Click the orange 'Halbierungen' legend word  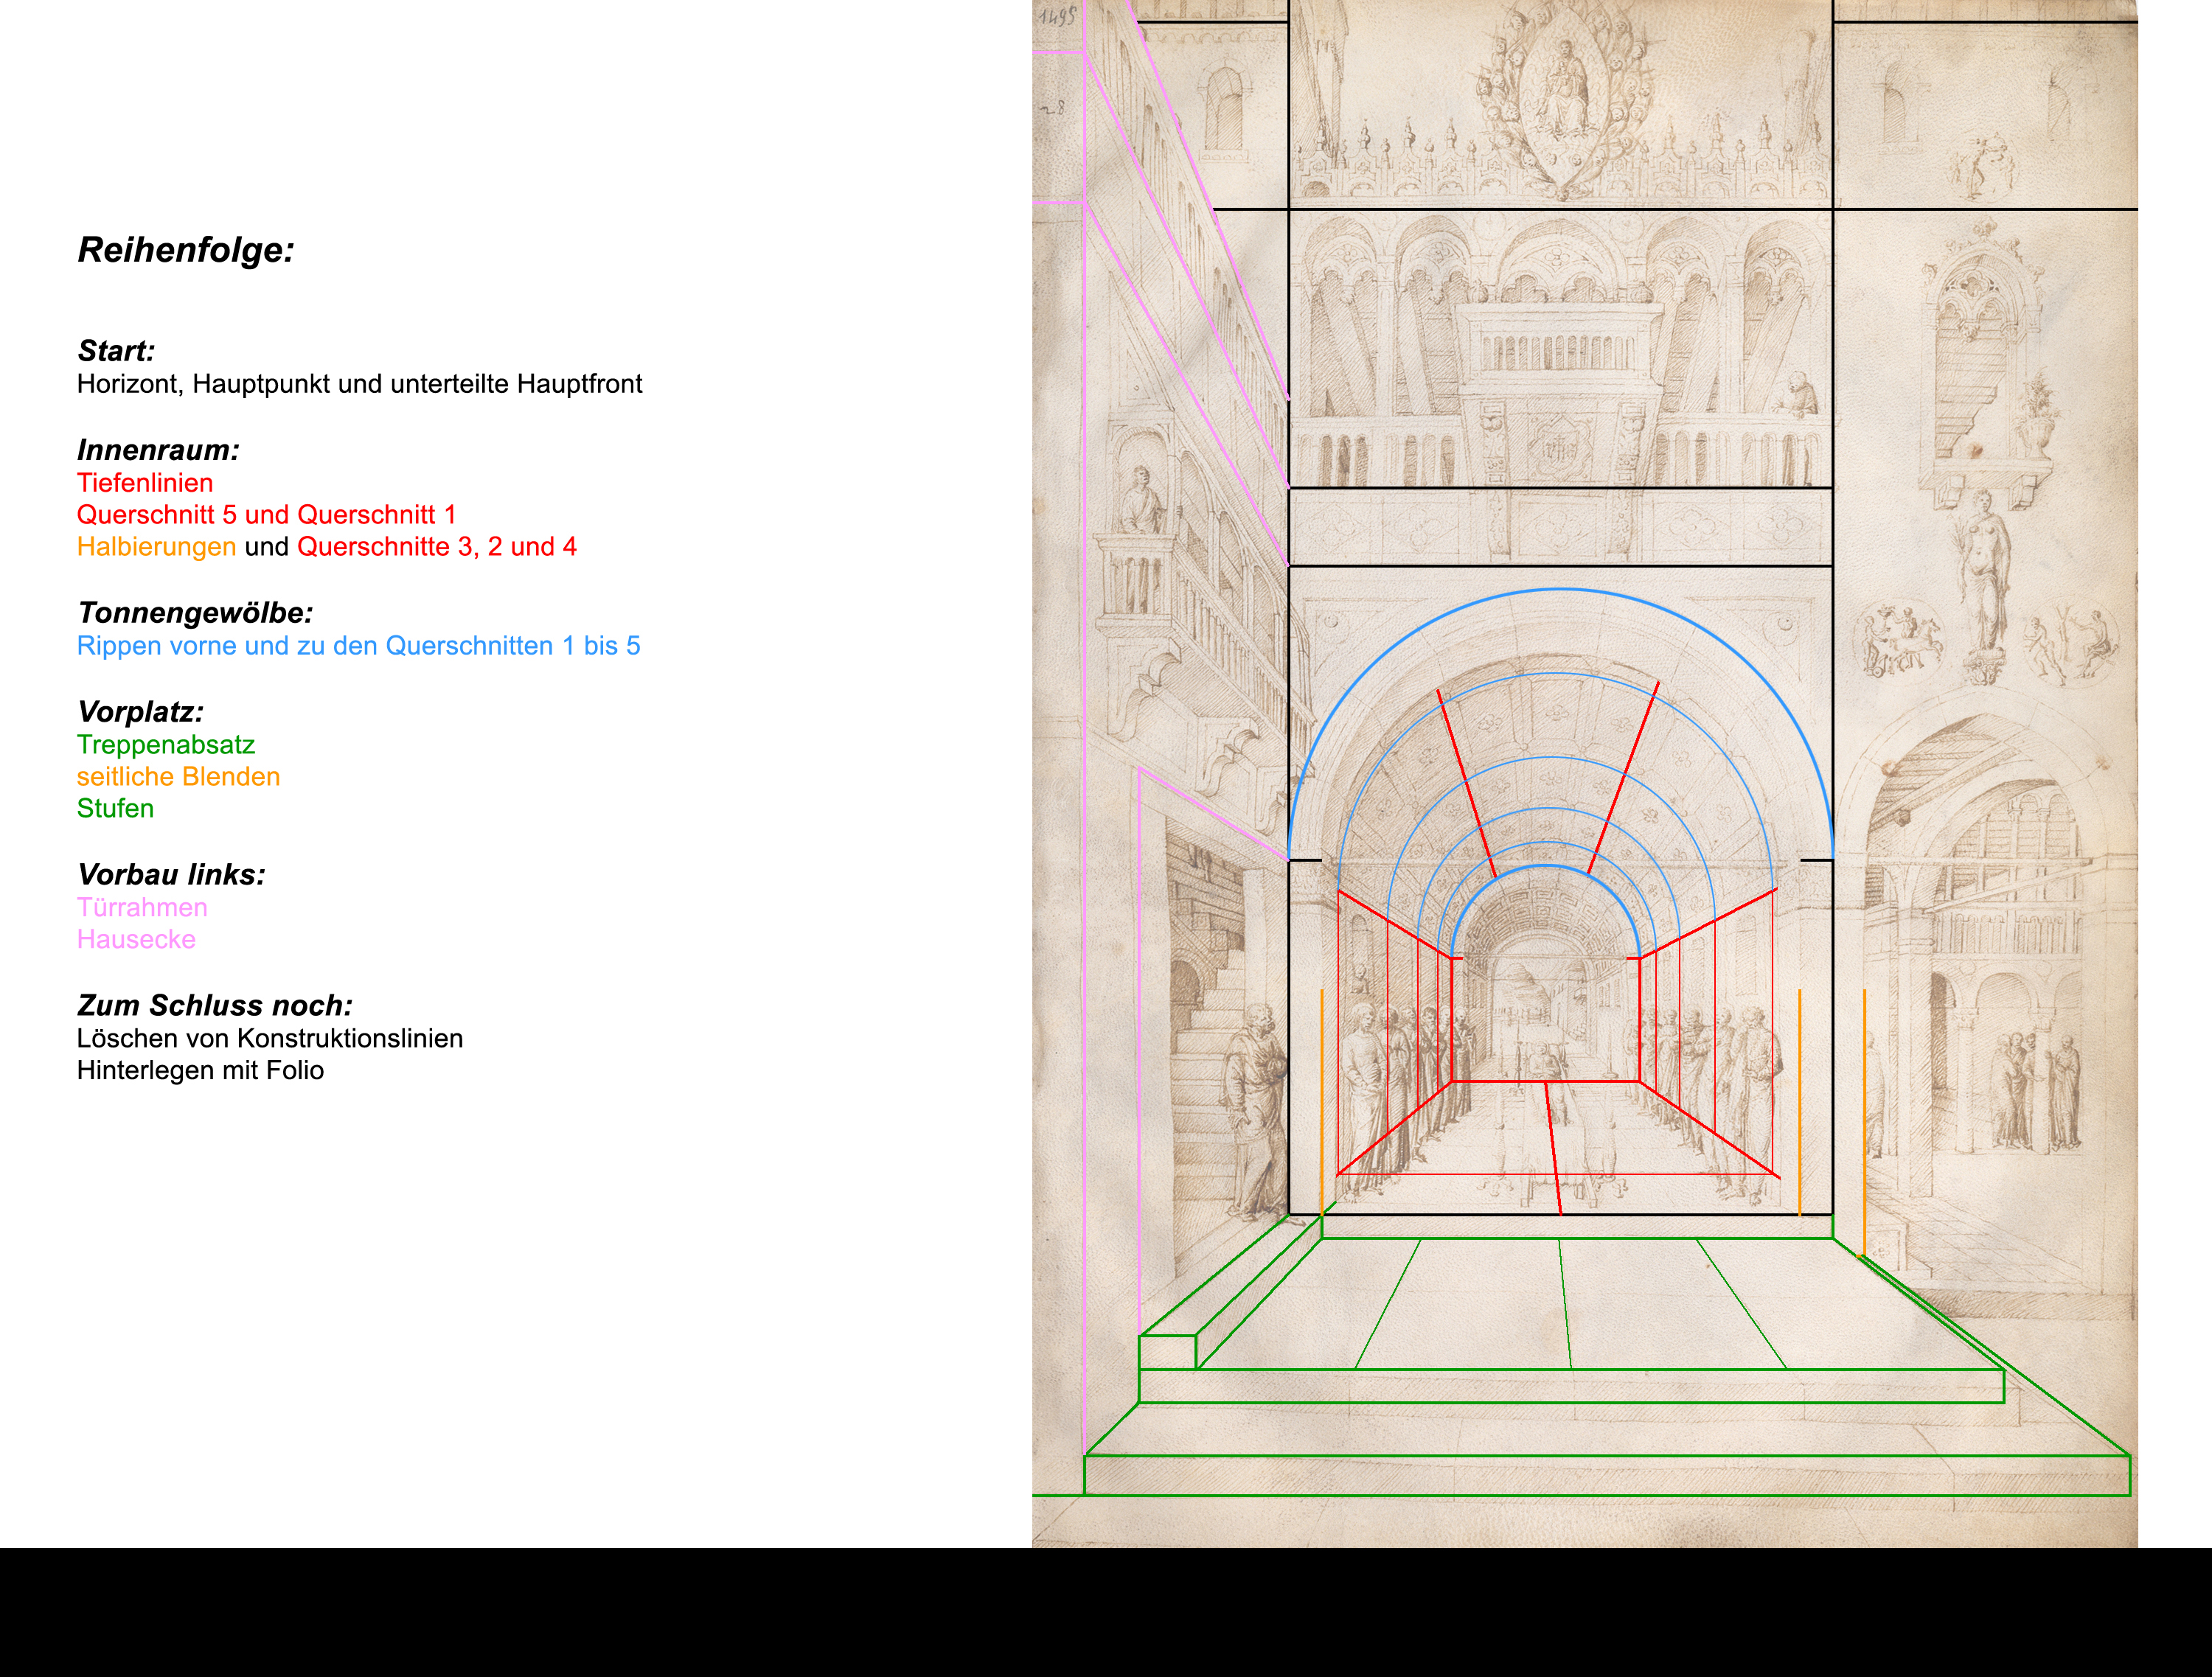(156, 547)
